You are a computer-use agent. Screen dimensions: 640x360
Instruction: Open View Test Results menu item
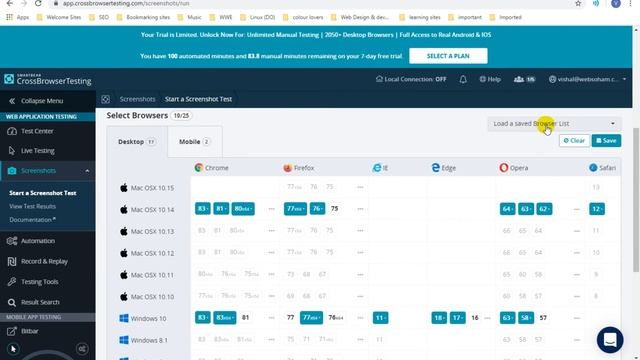32,206
